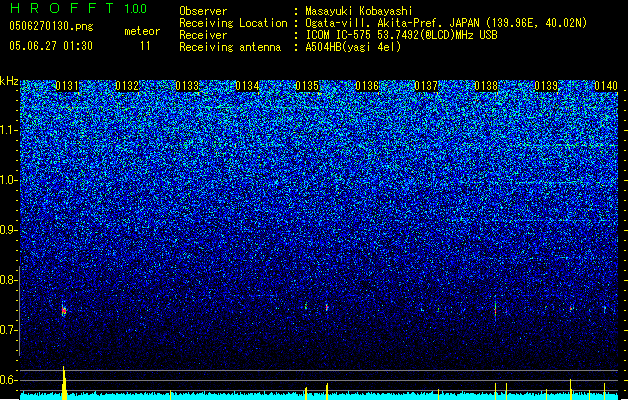The width and height of the screenshot is (629, 400).
Task: Click the Observer field label
Action: (203, 11)
